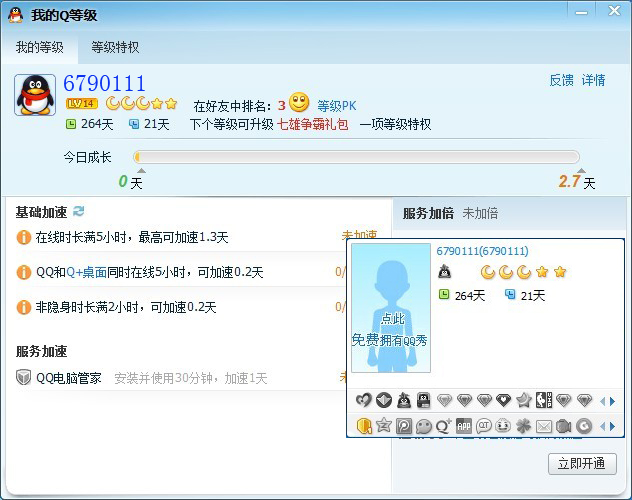Open the Q+ icon in popup
Viewport: 632px width, 500px height.
pyautogui.click(x=444, y=425)
